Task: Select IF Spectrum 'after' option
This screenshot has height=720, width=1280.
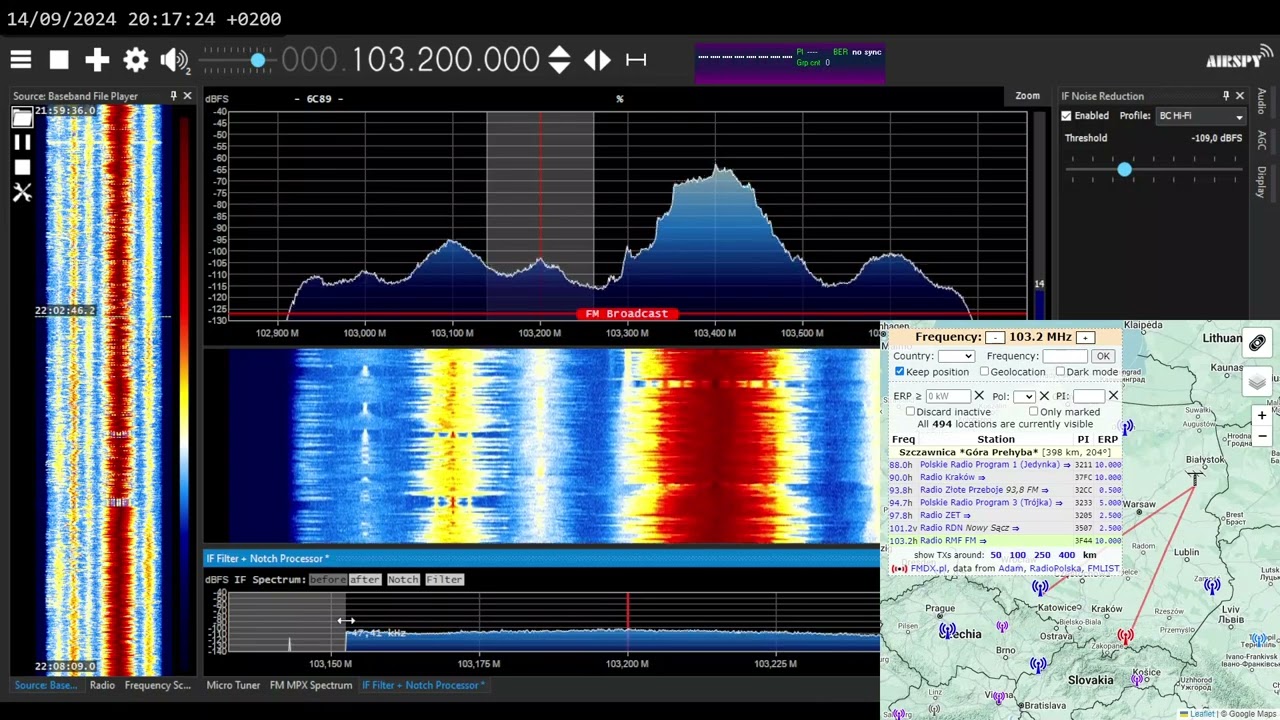Action: 364,580
